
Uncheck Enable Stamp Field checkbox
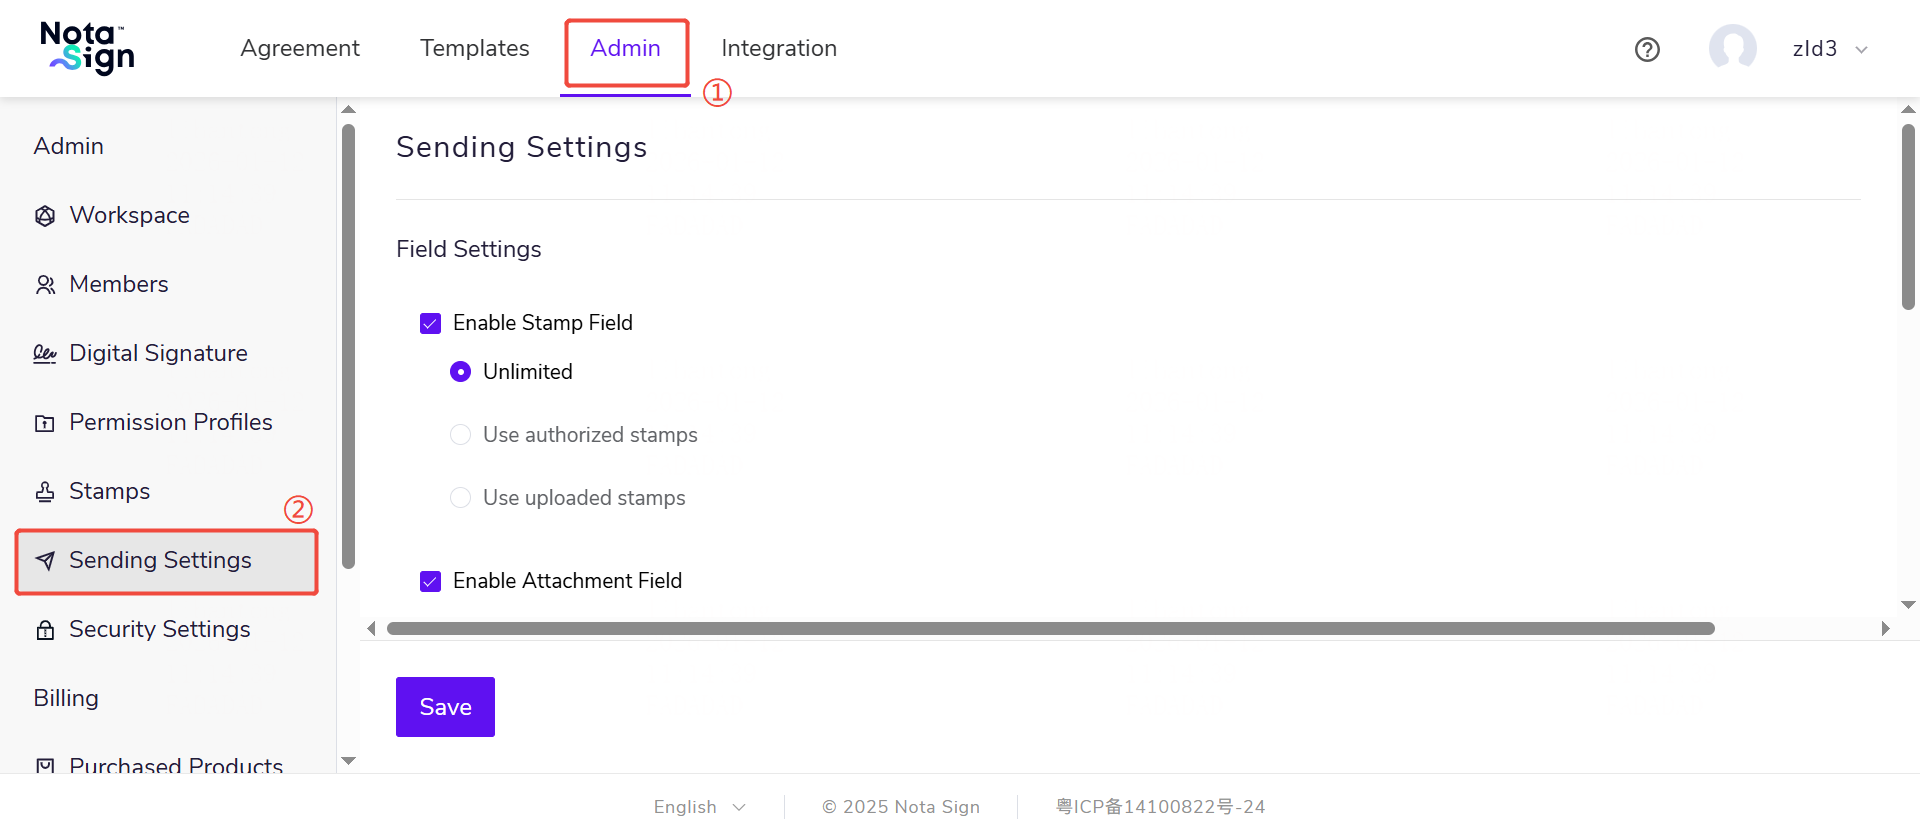431,323
